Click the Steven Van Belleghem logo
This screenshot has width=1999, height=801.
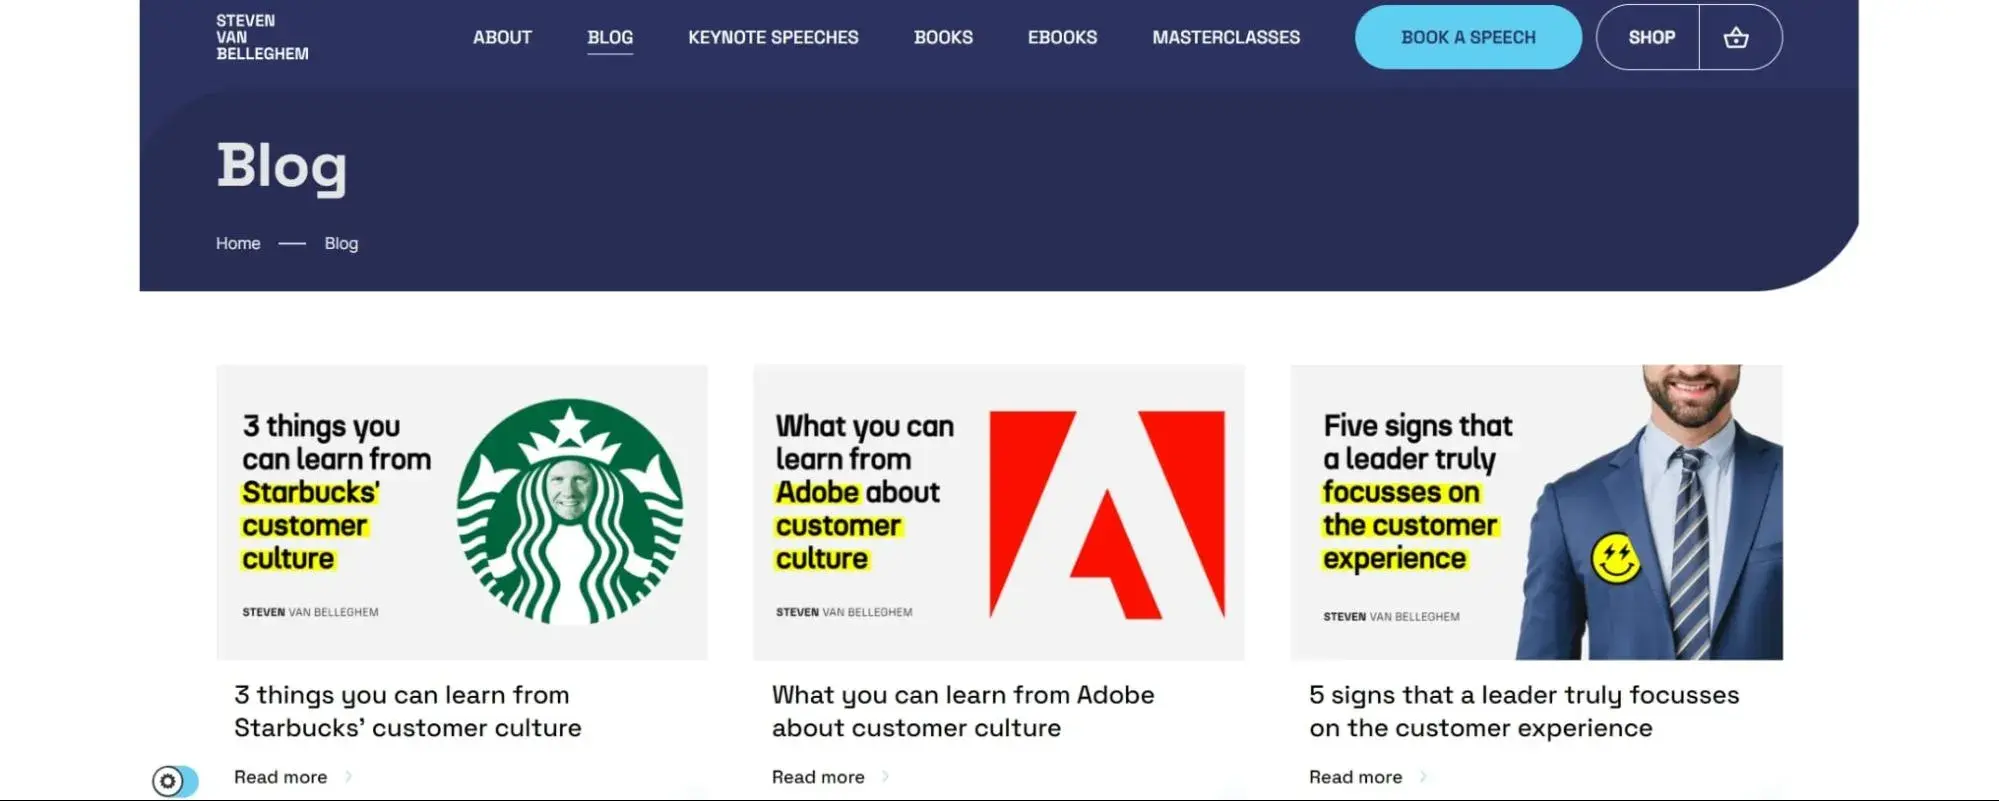pyautogui.click(x=262, y=37)
